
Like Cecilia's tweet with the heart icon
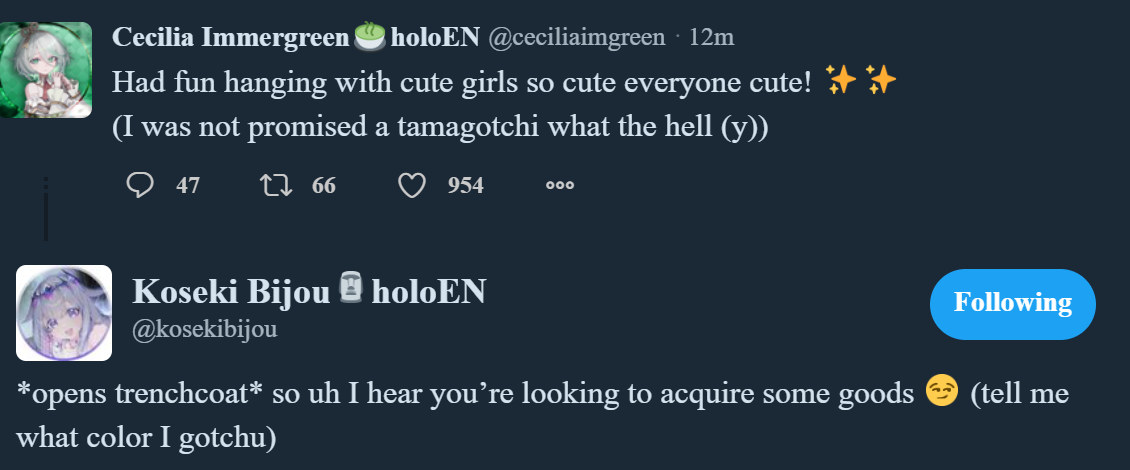point(412,185)
